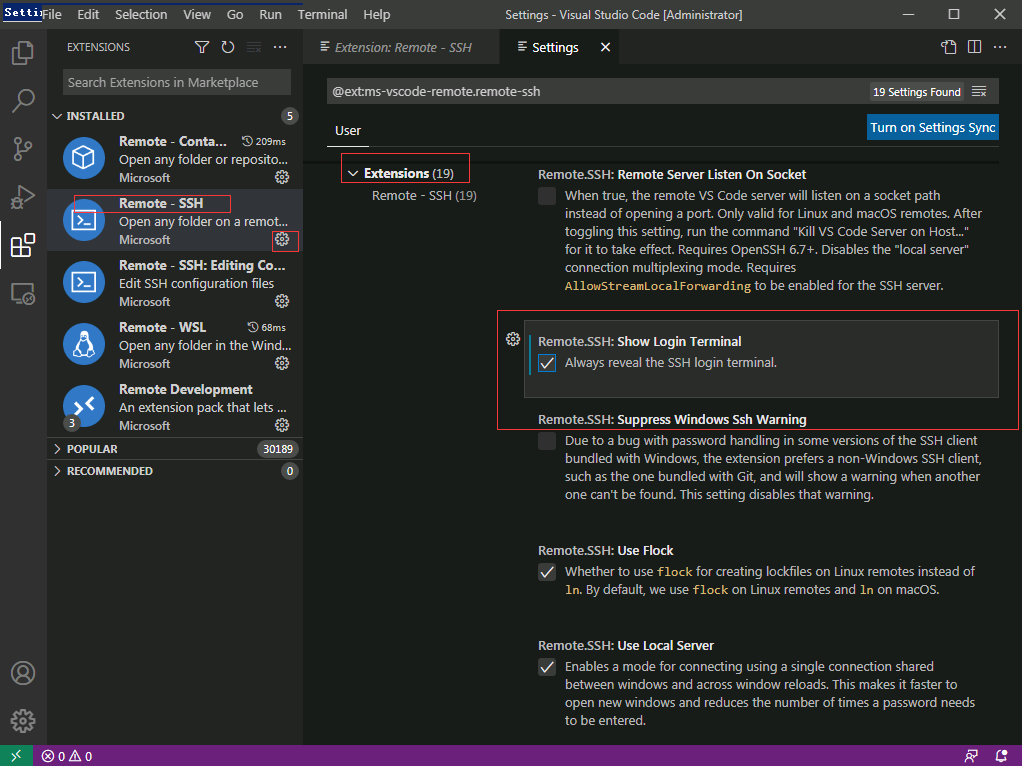Open the View menu
The height and width of the screenshot is (766, 1022).
pyautogui.click(x=196, y=14)
